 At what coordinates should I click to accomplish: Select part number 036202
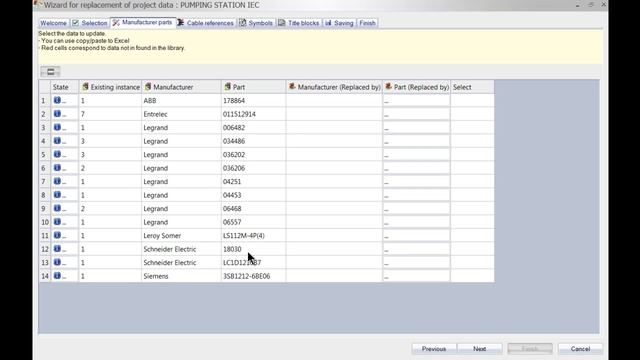coord(253,155)
